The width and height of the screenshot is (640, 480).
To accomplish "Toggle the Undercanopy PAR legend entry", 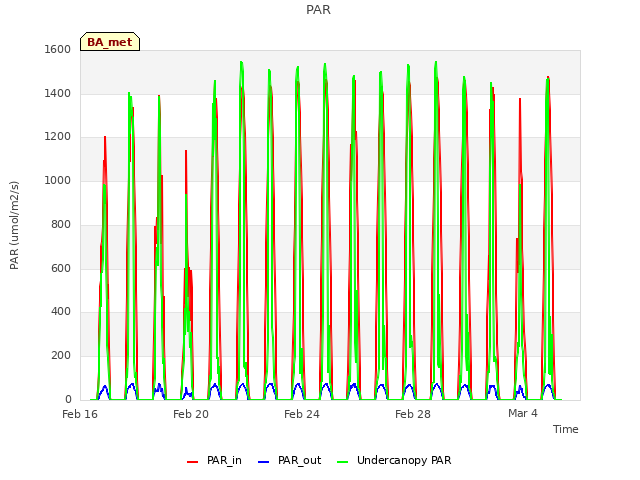I will click(394, 460).
